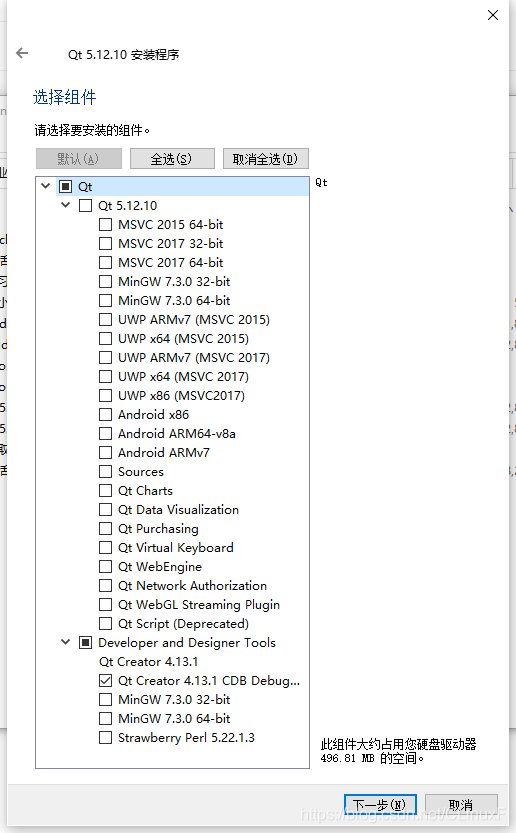Close the Qt installer window

pyautogui.click(x=493, y=15)
